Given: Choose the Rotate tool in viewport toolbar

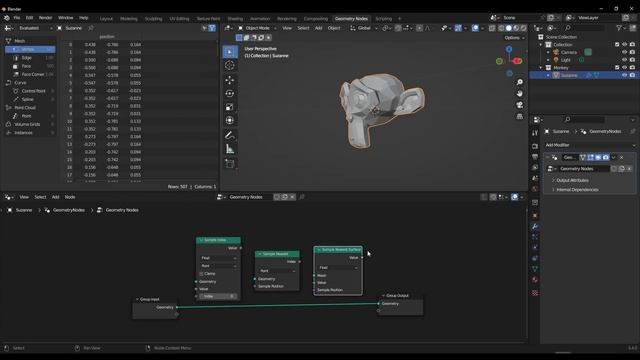Looking at the screenshot, I should [x=230, y=93].
